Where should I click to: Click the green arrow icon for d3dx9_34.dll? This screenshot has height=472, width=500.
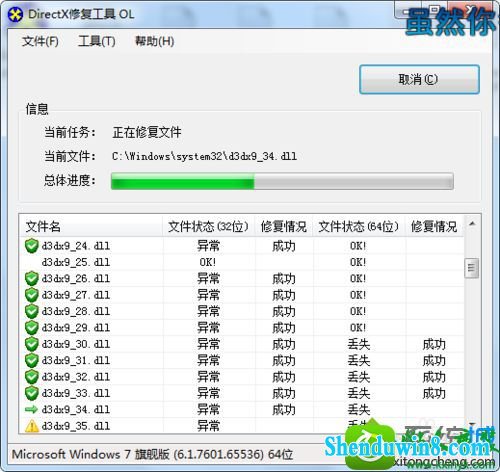[32, 409]
